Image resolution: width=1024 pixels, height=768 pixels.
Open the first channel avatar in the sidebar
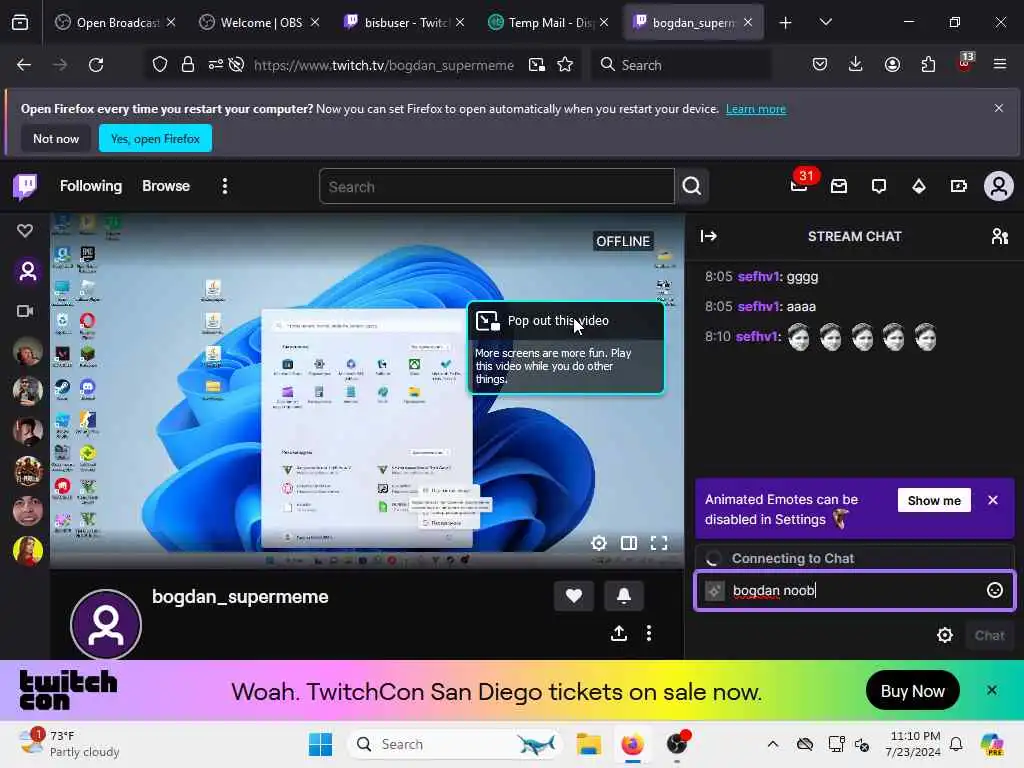[x=28, y=351]
